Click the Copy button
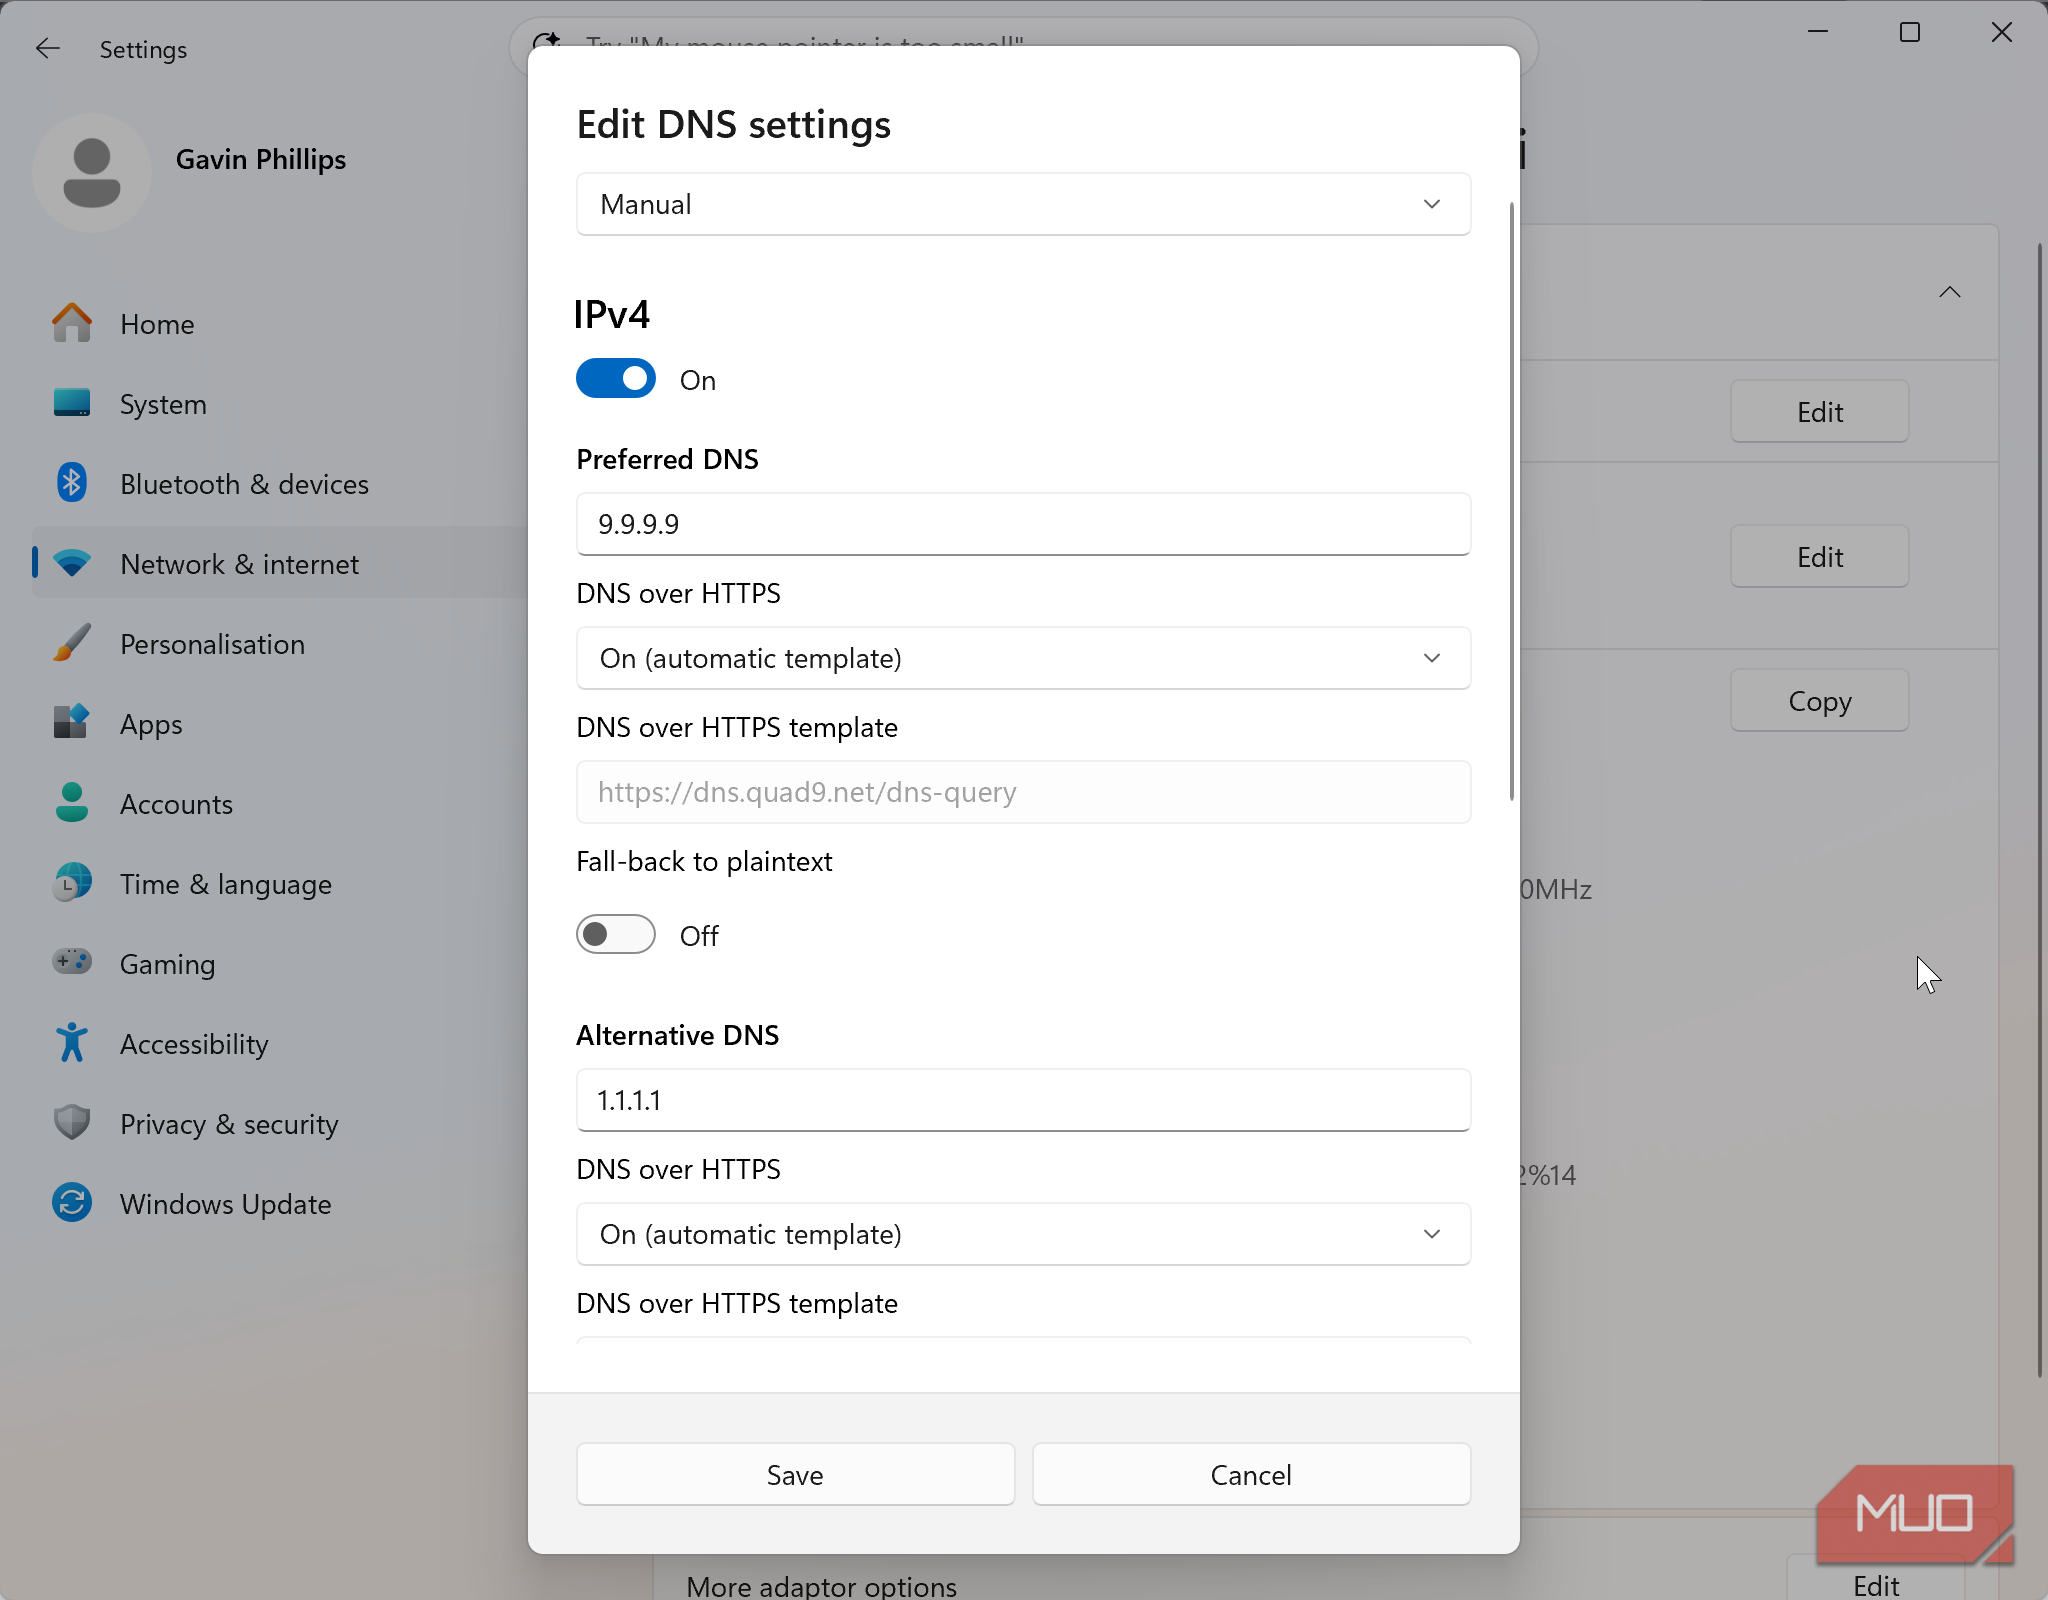This screenshot has height=1600, width=2048. (1819, 700)
